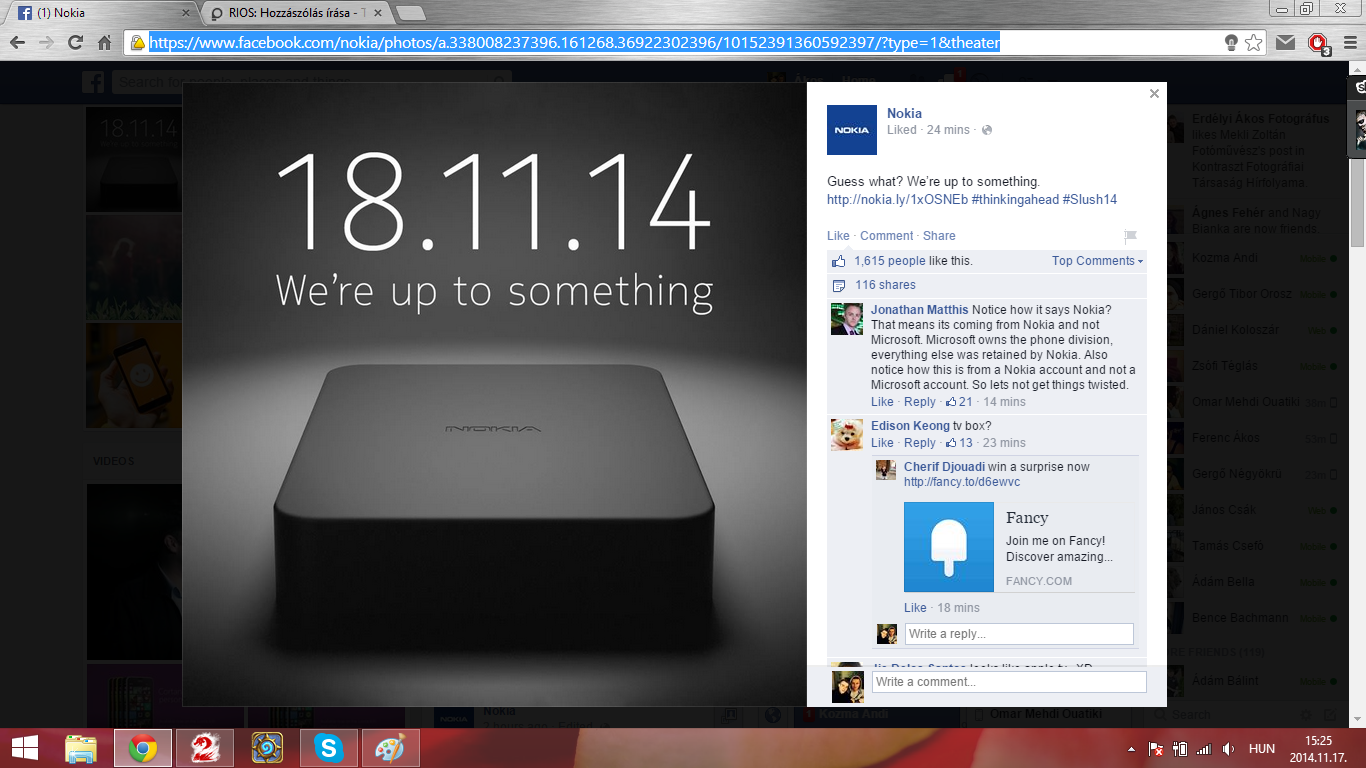Bookmark this page with the star icon
The image size is (1366, 768).
coord(1254,43)
